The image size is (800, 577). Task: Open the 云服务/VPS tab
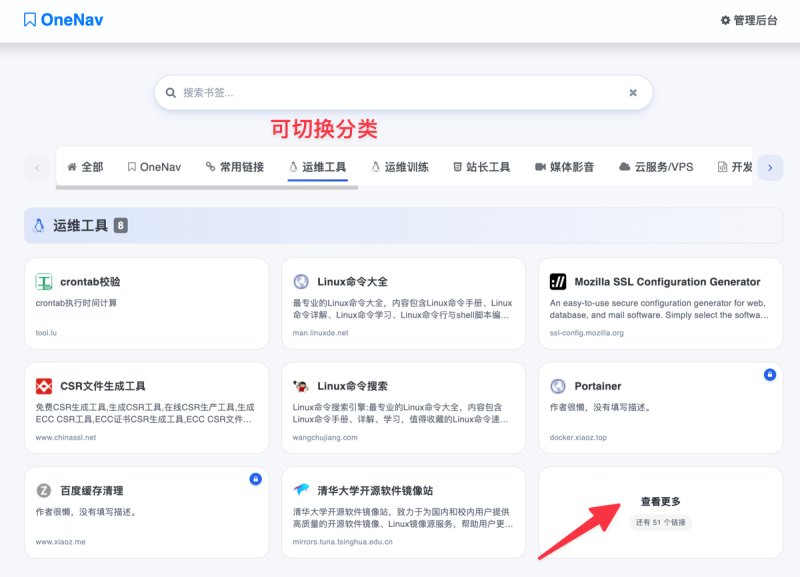tap(656, 167)
